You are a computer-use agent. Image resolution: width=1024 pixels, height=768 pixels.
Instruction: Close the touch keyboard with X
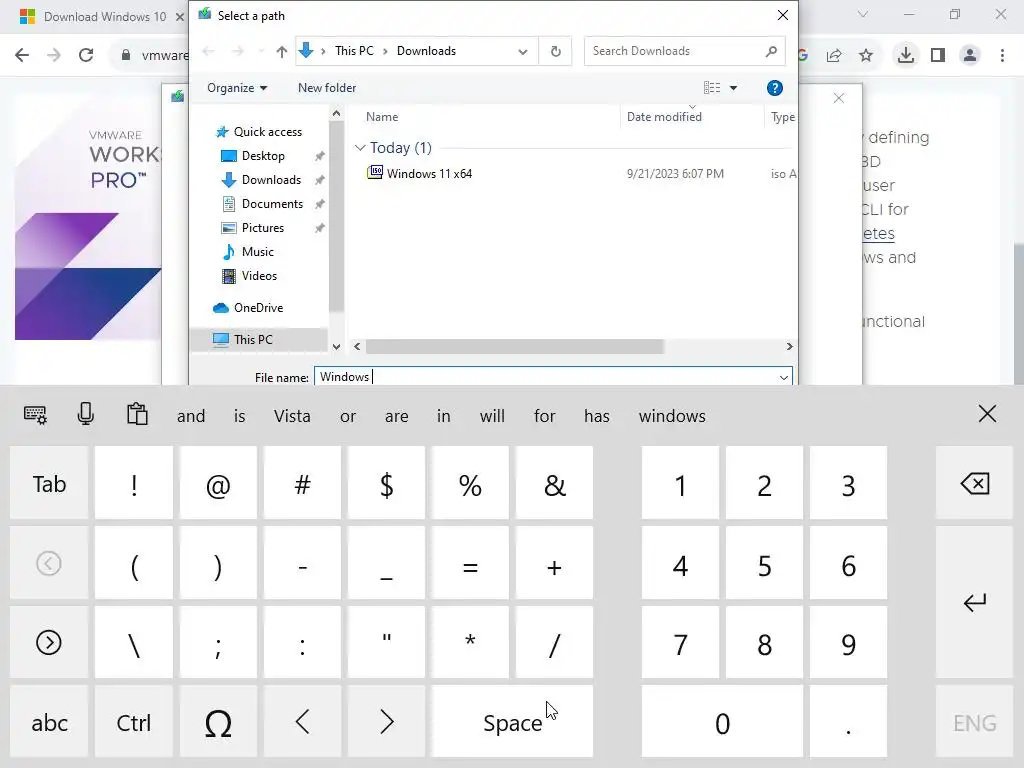987,413
